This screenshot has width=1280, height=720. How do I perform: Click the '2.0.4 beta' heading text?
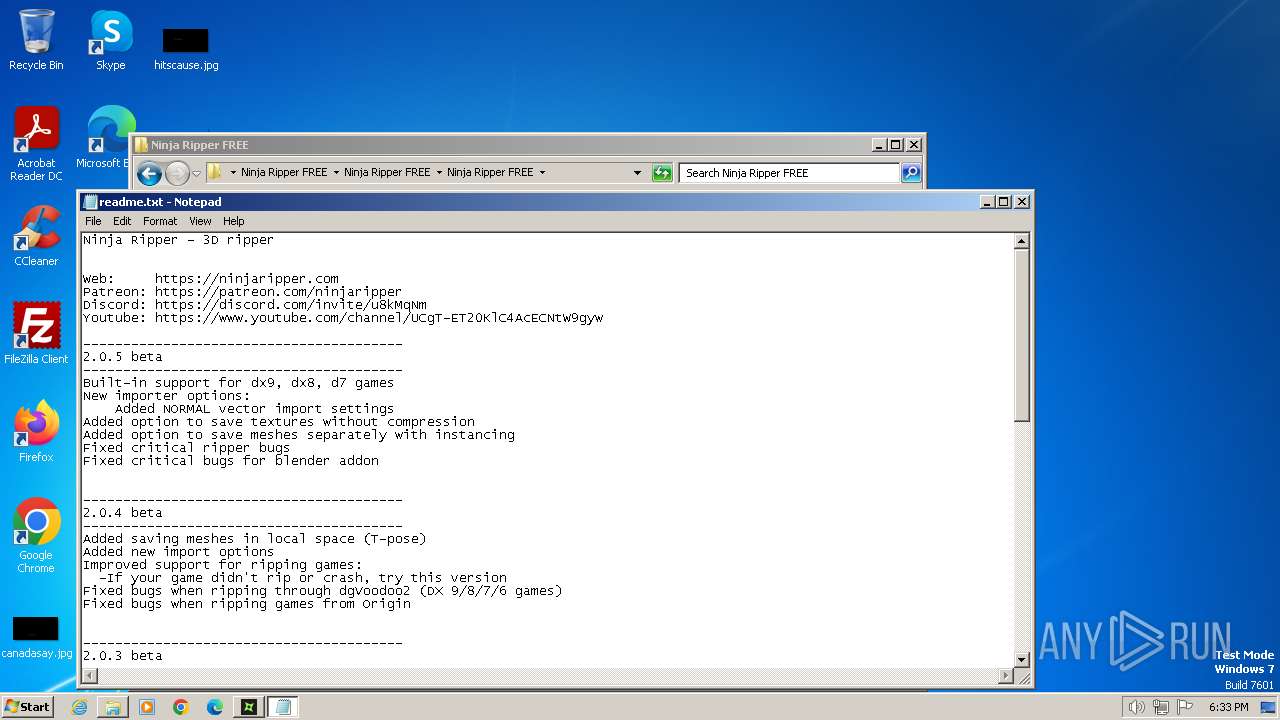(x=122, y=513)
